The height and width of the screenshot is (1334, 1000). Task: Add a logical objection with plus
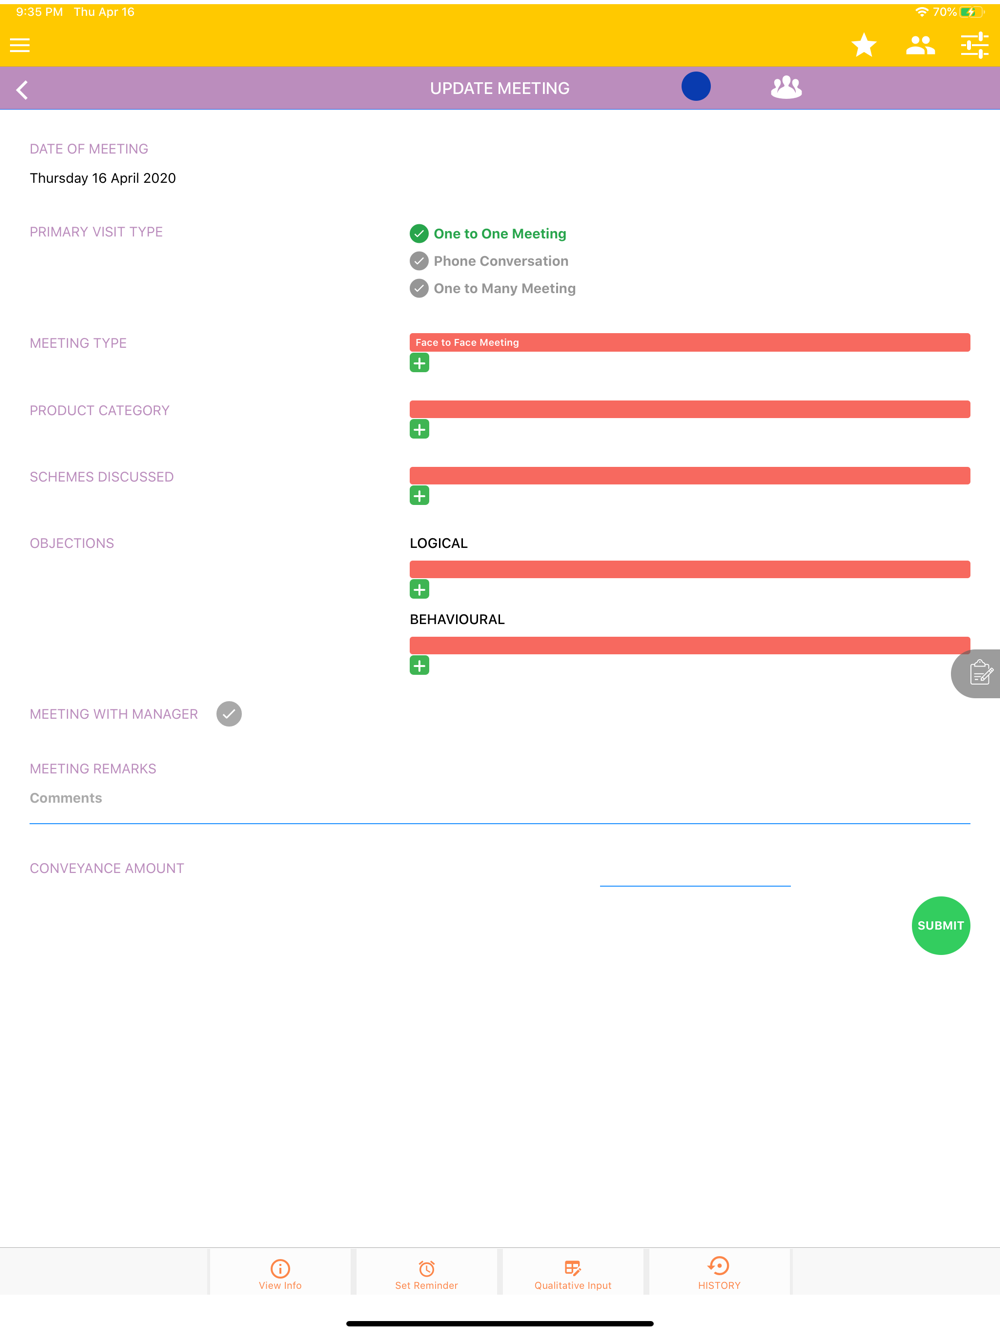pos(419,590)
